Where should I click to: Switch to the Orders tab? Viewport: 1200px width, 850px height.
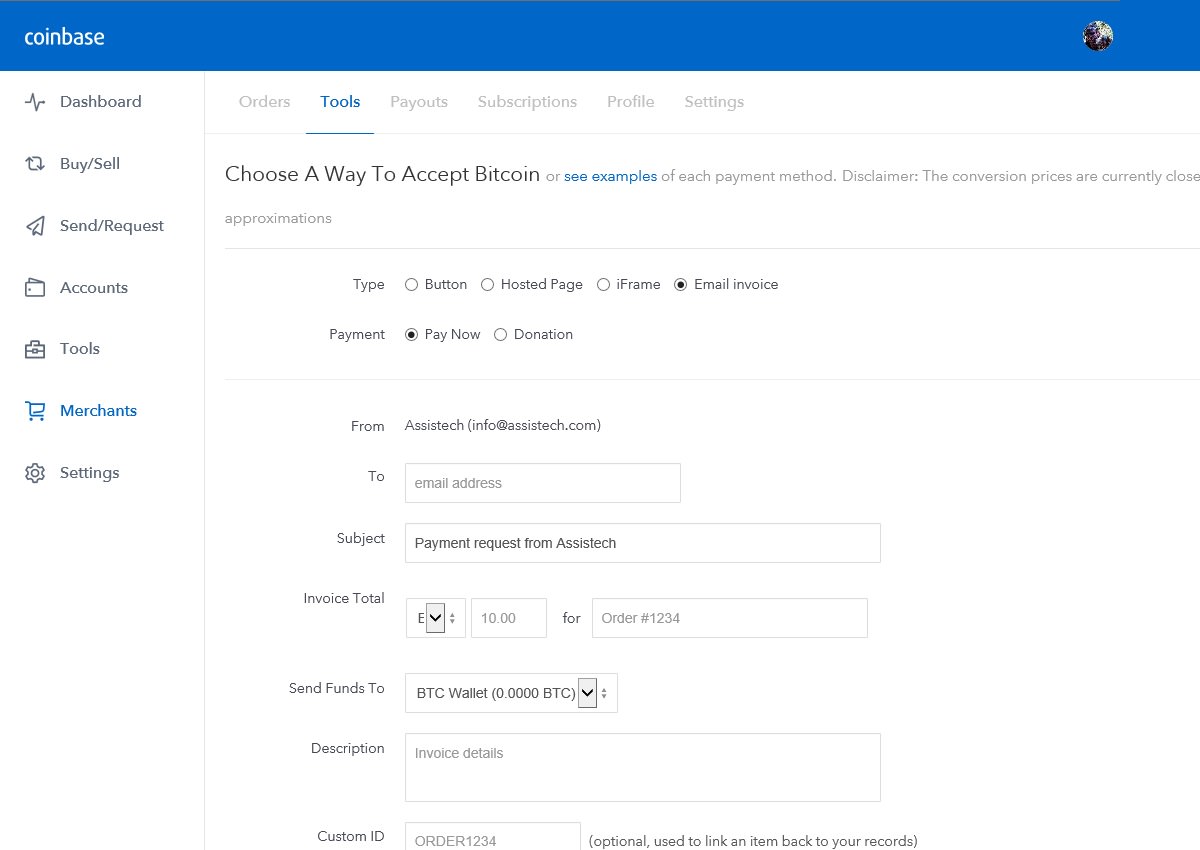point(265,102)
